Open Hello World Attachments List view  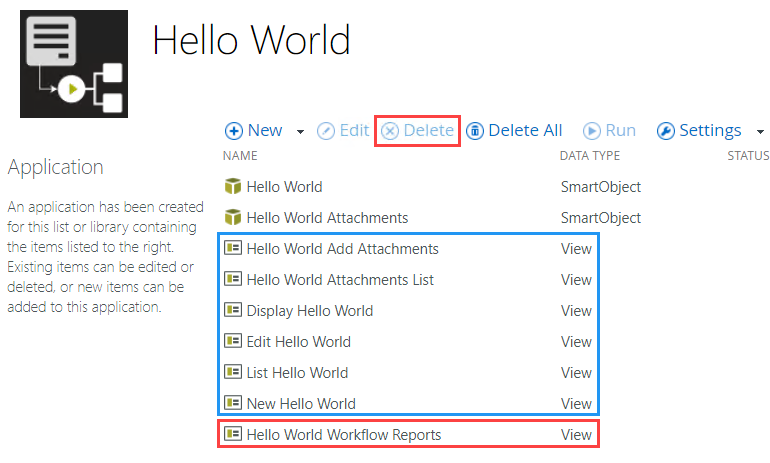(340, 280)
